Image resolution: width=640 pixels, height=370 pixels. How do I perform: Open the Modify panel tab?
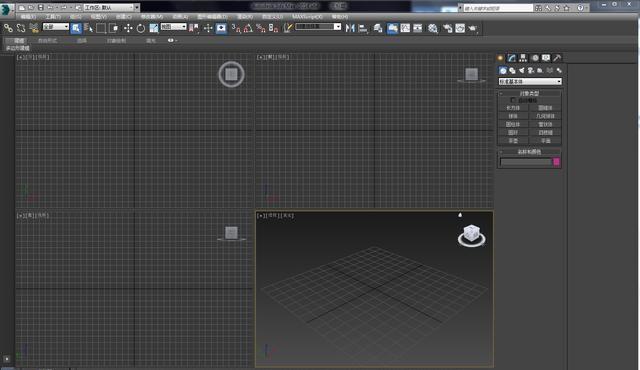(x=512, y=58)
